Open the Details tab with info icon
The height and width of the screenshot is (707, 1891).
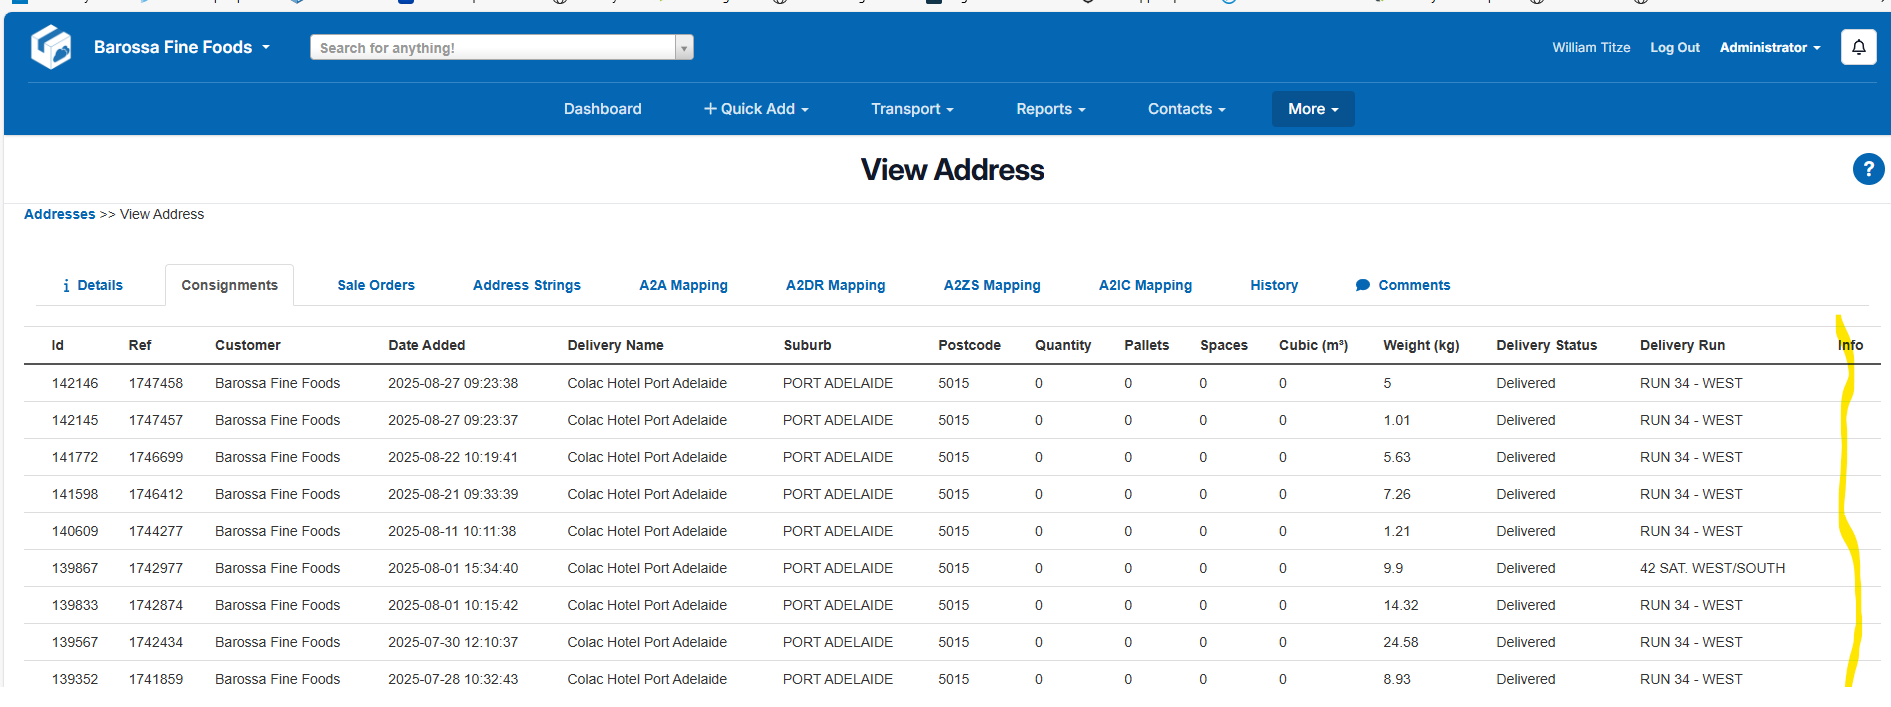[93, 285]
